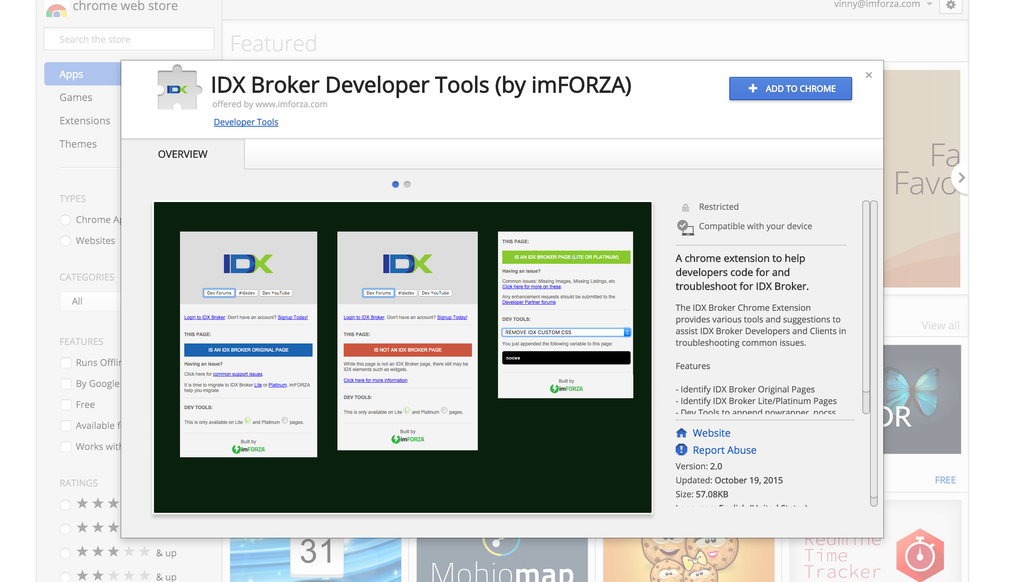Click 'Version: 2.0' text
The image size is (1024, 582).
point(699,466)
